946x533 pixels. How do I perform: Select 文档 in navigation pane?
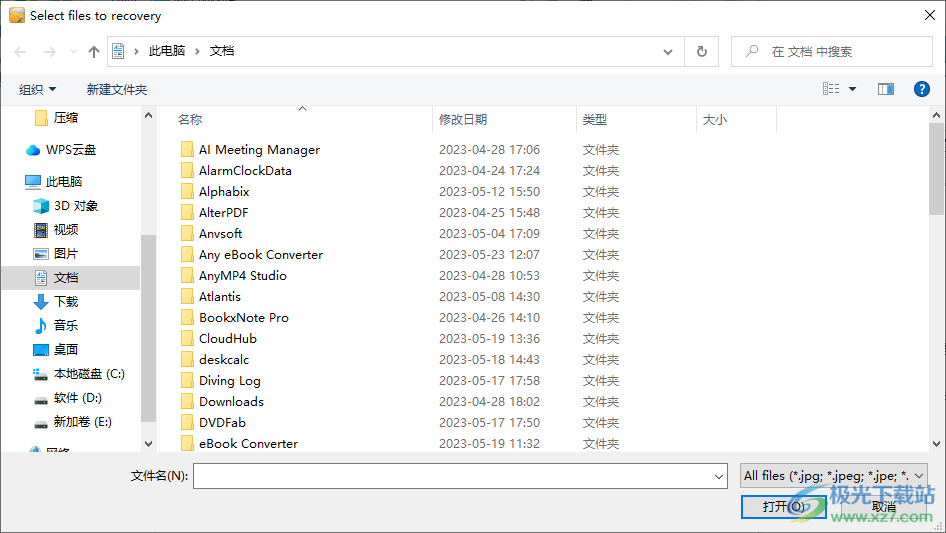(56, 278)
